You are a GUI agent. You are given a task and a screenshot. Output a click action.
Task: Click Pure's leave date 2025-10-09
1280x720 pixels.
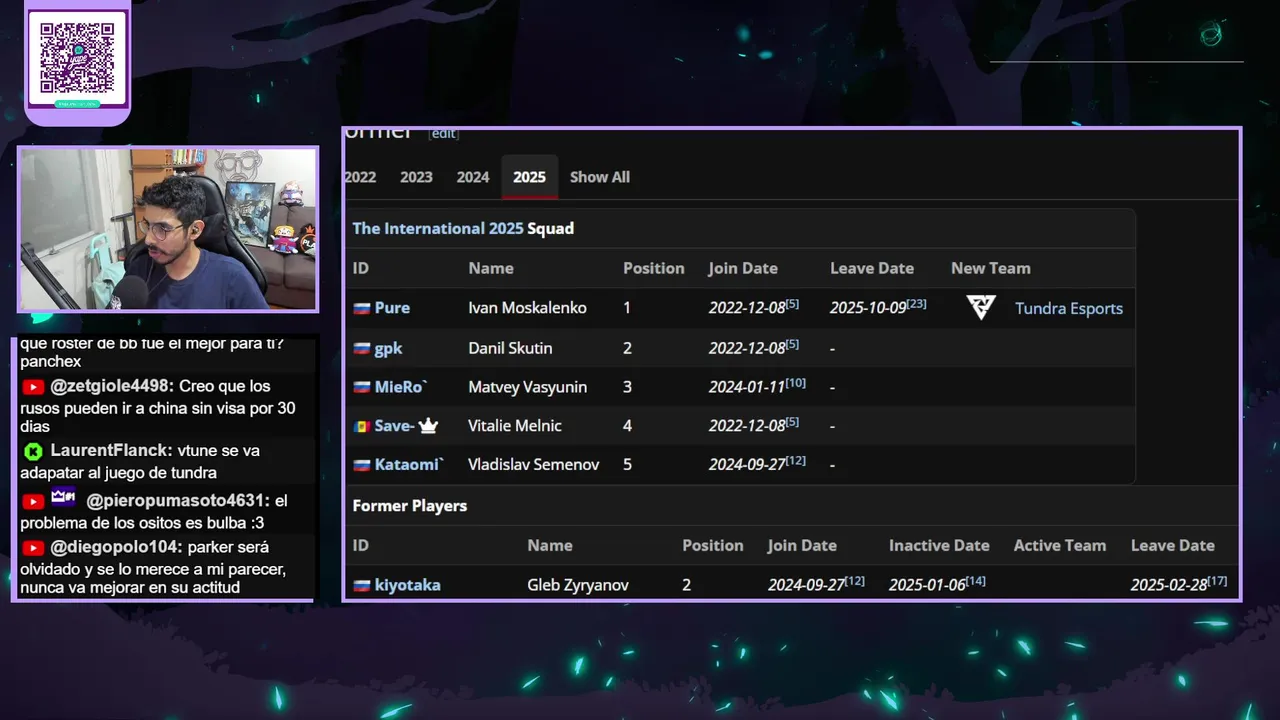coord(867,309)
